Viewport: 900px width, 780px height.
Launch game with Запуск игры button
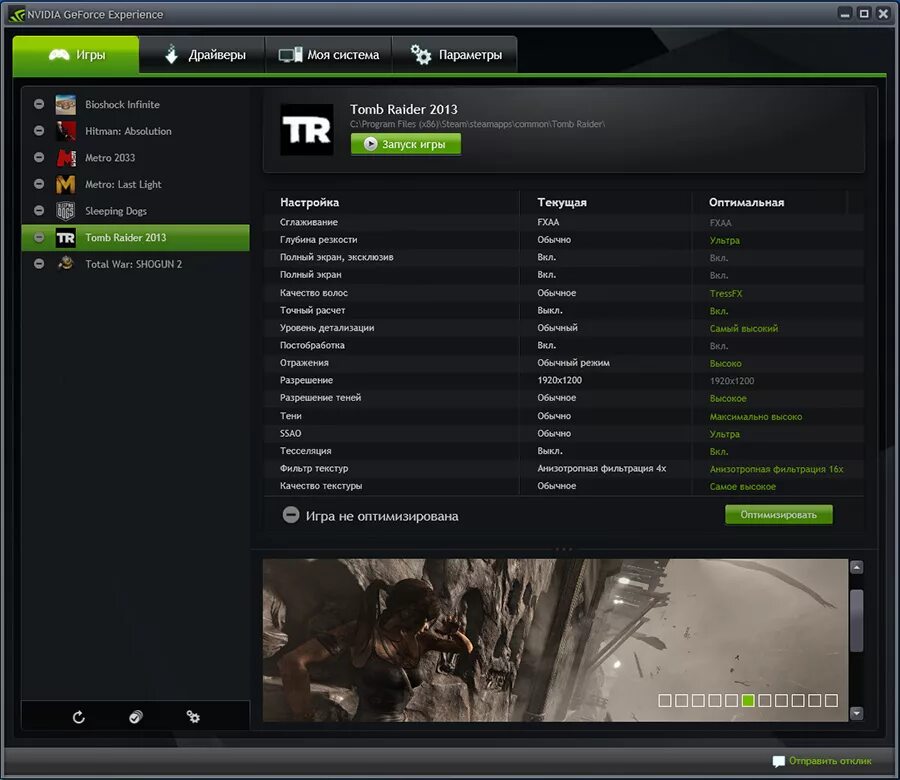[406, 144]
